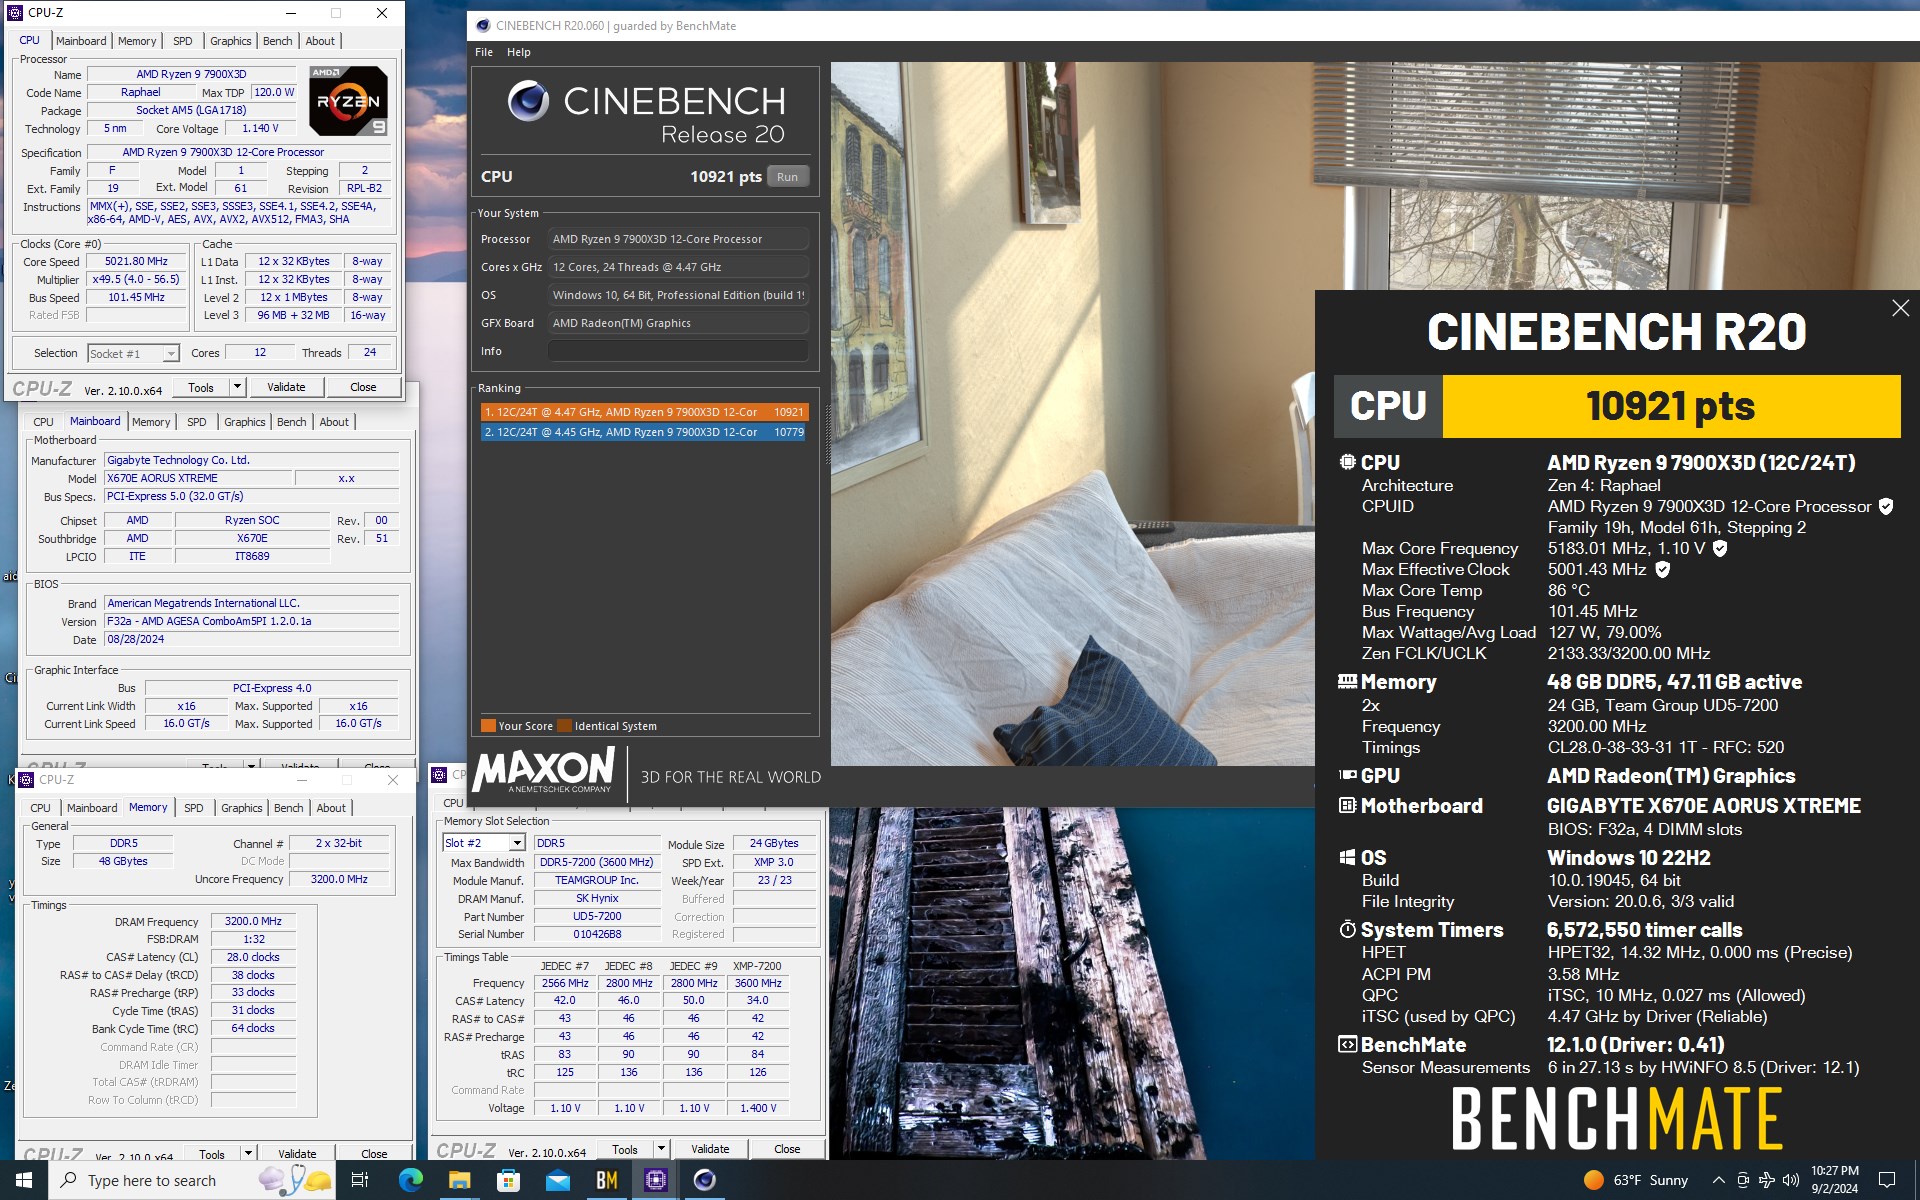The image size is (1920, 1200).
Task: Open Microsoft Store taskbar icon
Action: pyautogui.click(x=508, y=1180)
